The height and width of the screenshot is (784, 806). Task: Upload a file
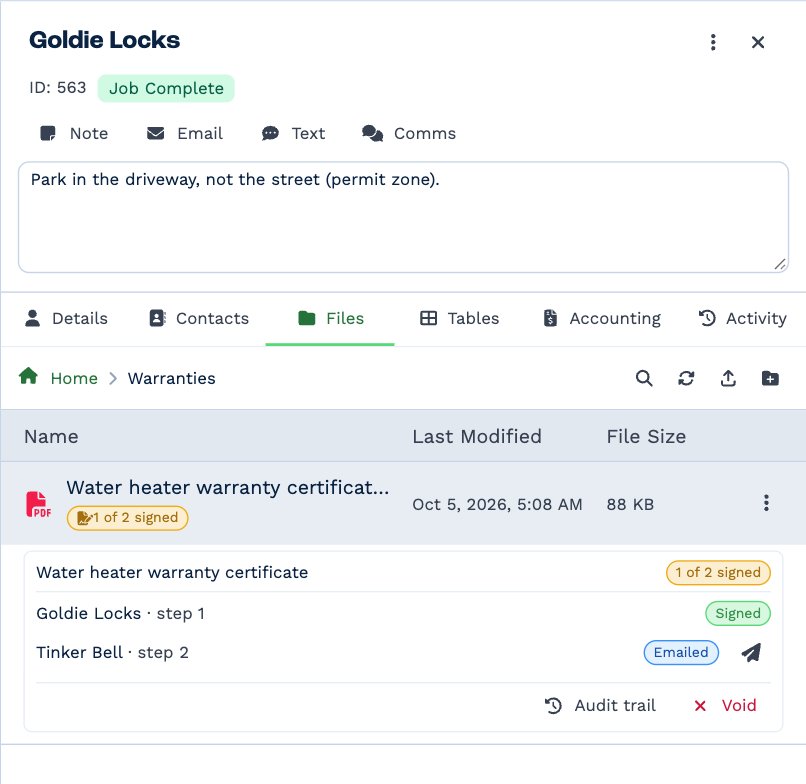[x=728, y=378]
